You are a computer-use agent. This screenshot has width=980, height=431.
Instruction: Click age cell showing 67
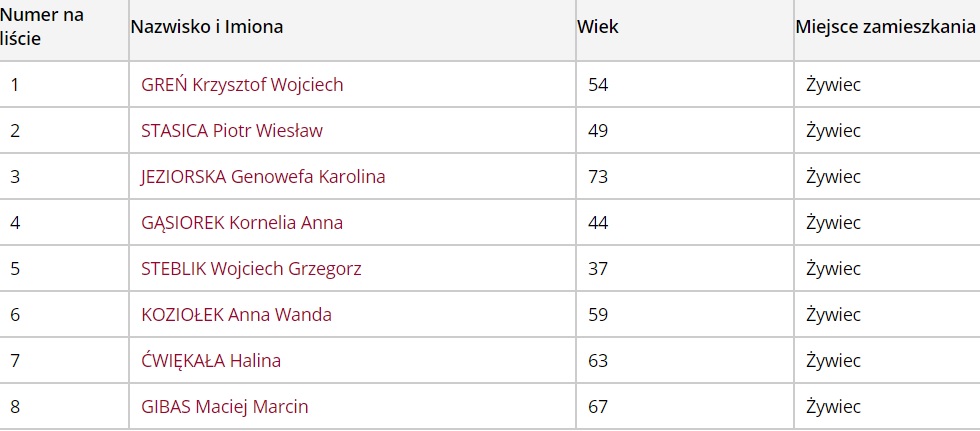[598, 407]
